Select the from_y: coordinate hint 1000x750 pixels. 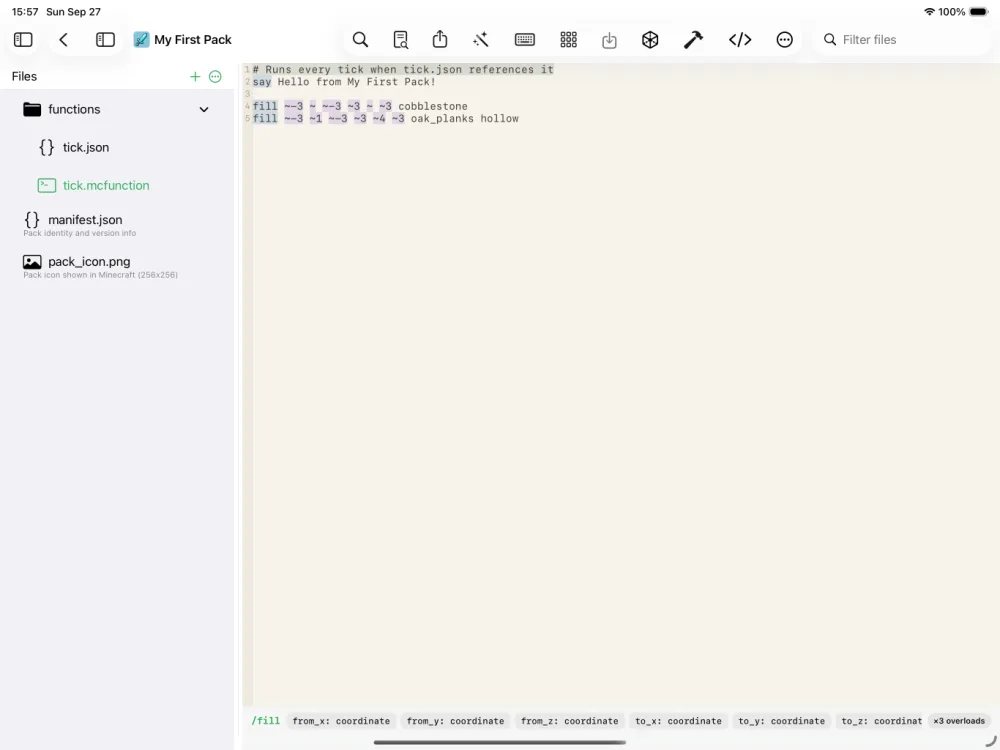[455, 721]
